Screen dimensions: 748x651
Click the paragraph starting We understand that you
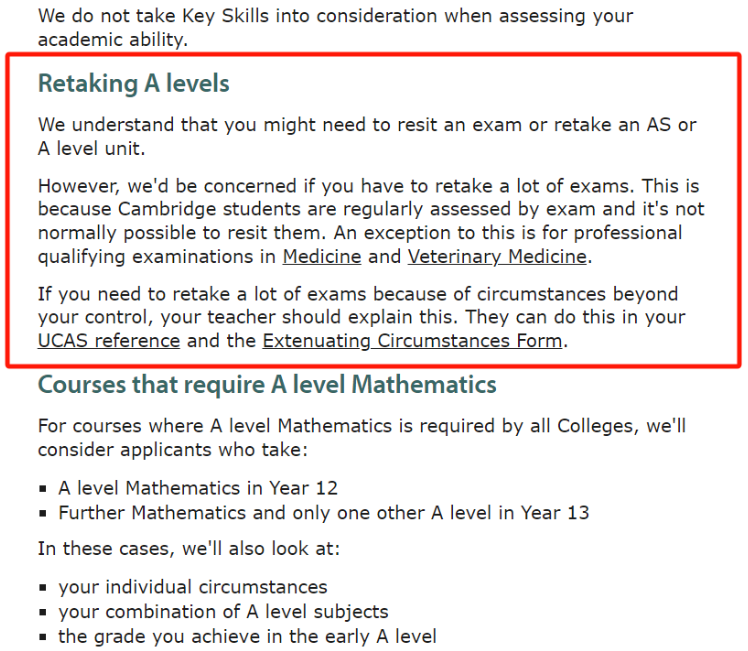[367, 136]
